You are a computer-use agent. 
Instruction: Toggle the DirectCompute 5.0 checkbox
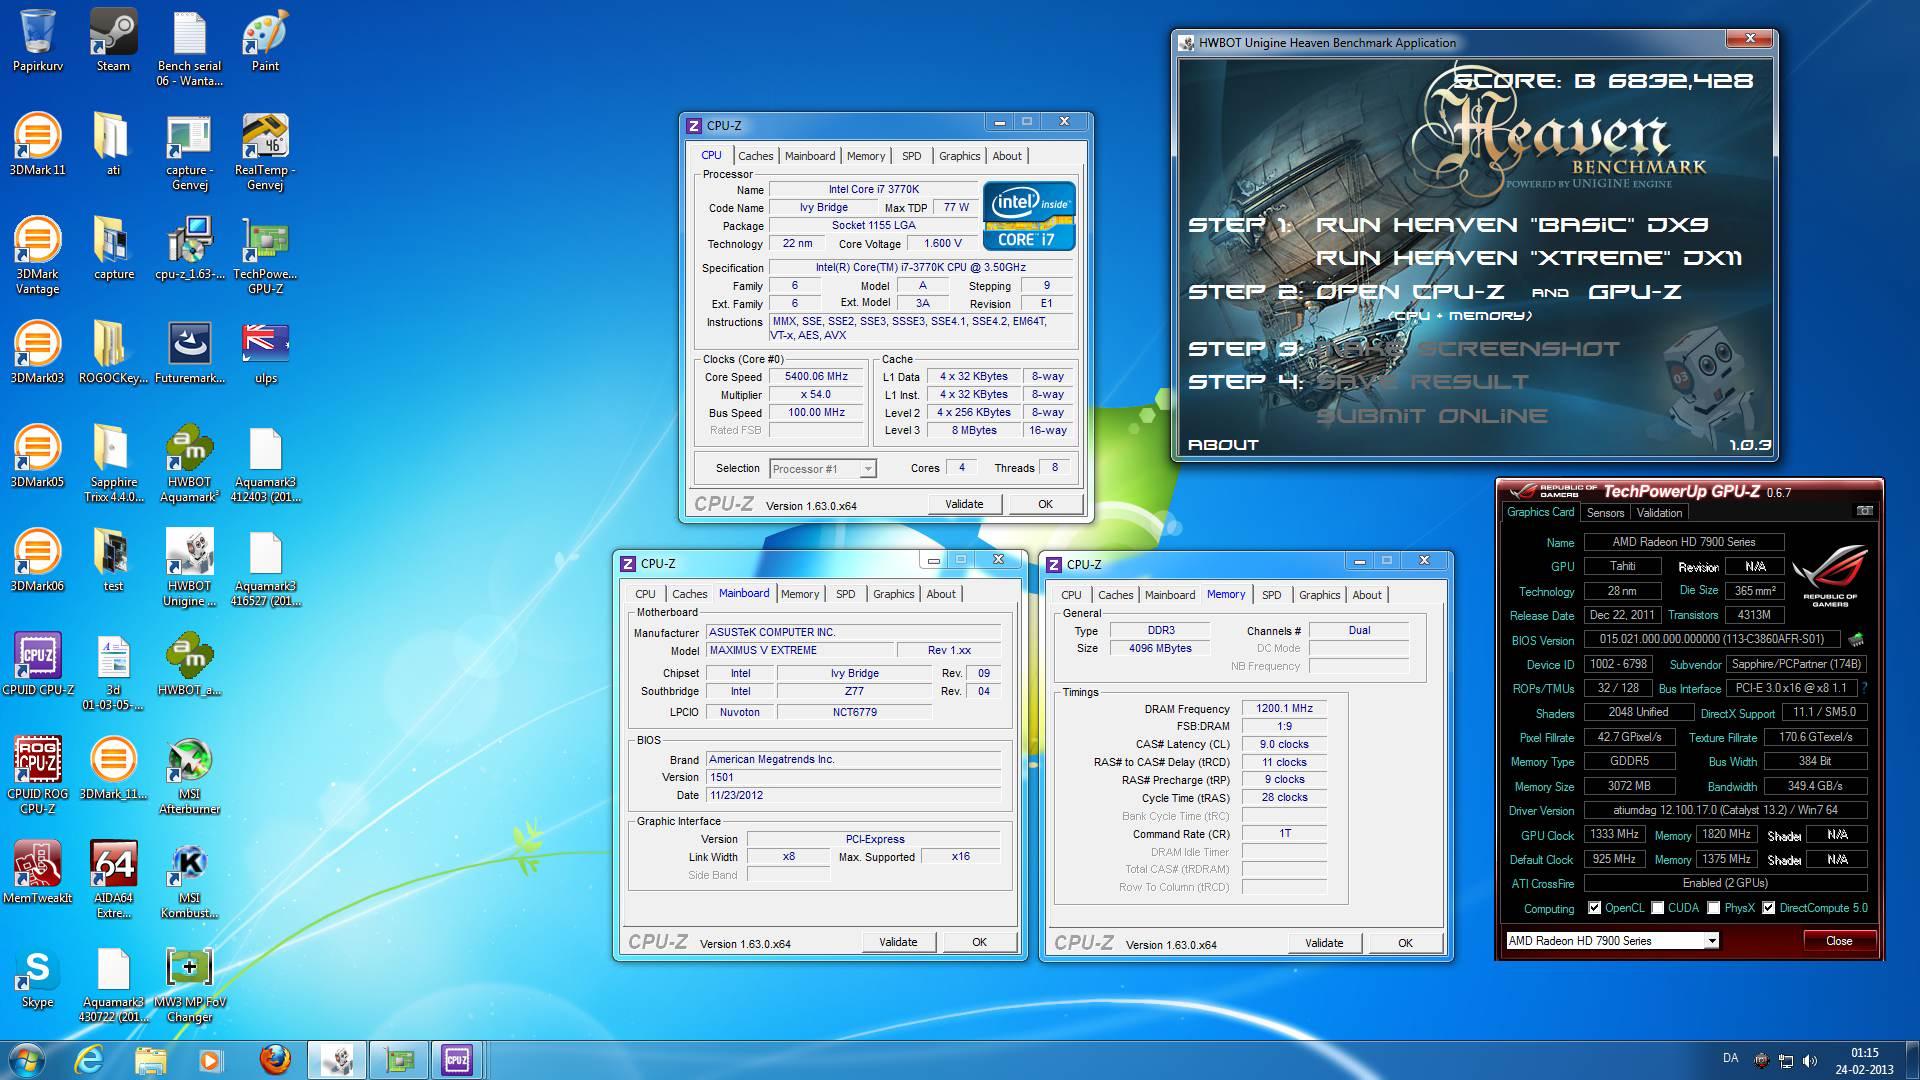(1769, 908)
